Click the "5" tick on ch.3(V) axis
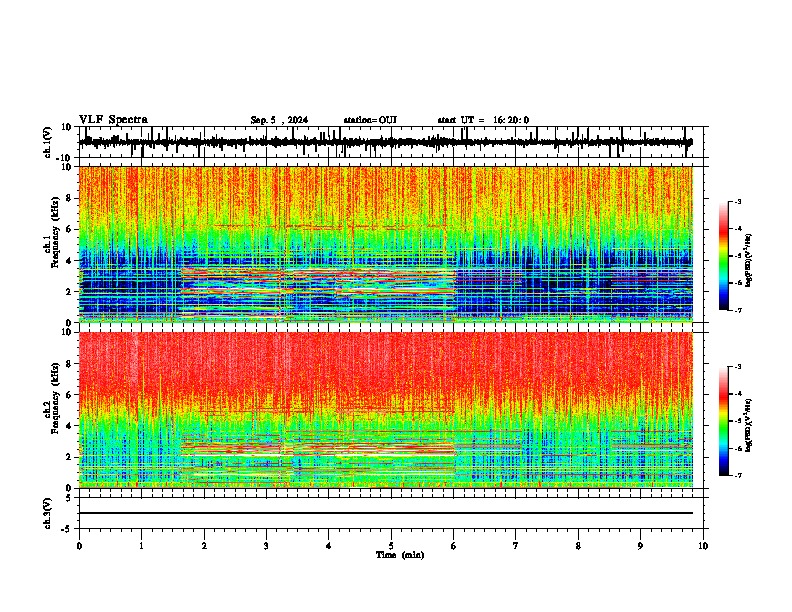Image resolution: width=792 pixels, height=612 pixels. 70,497
